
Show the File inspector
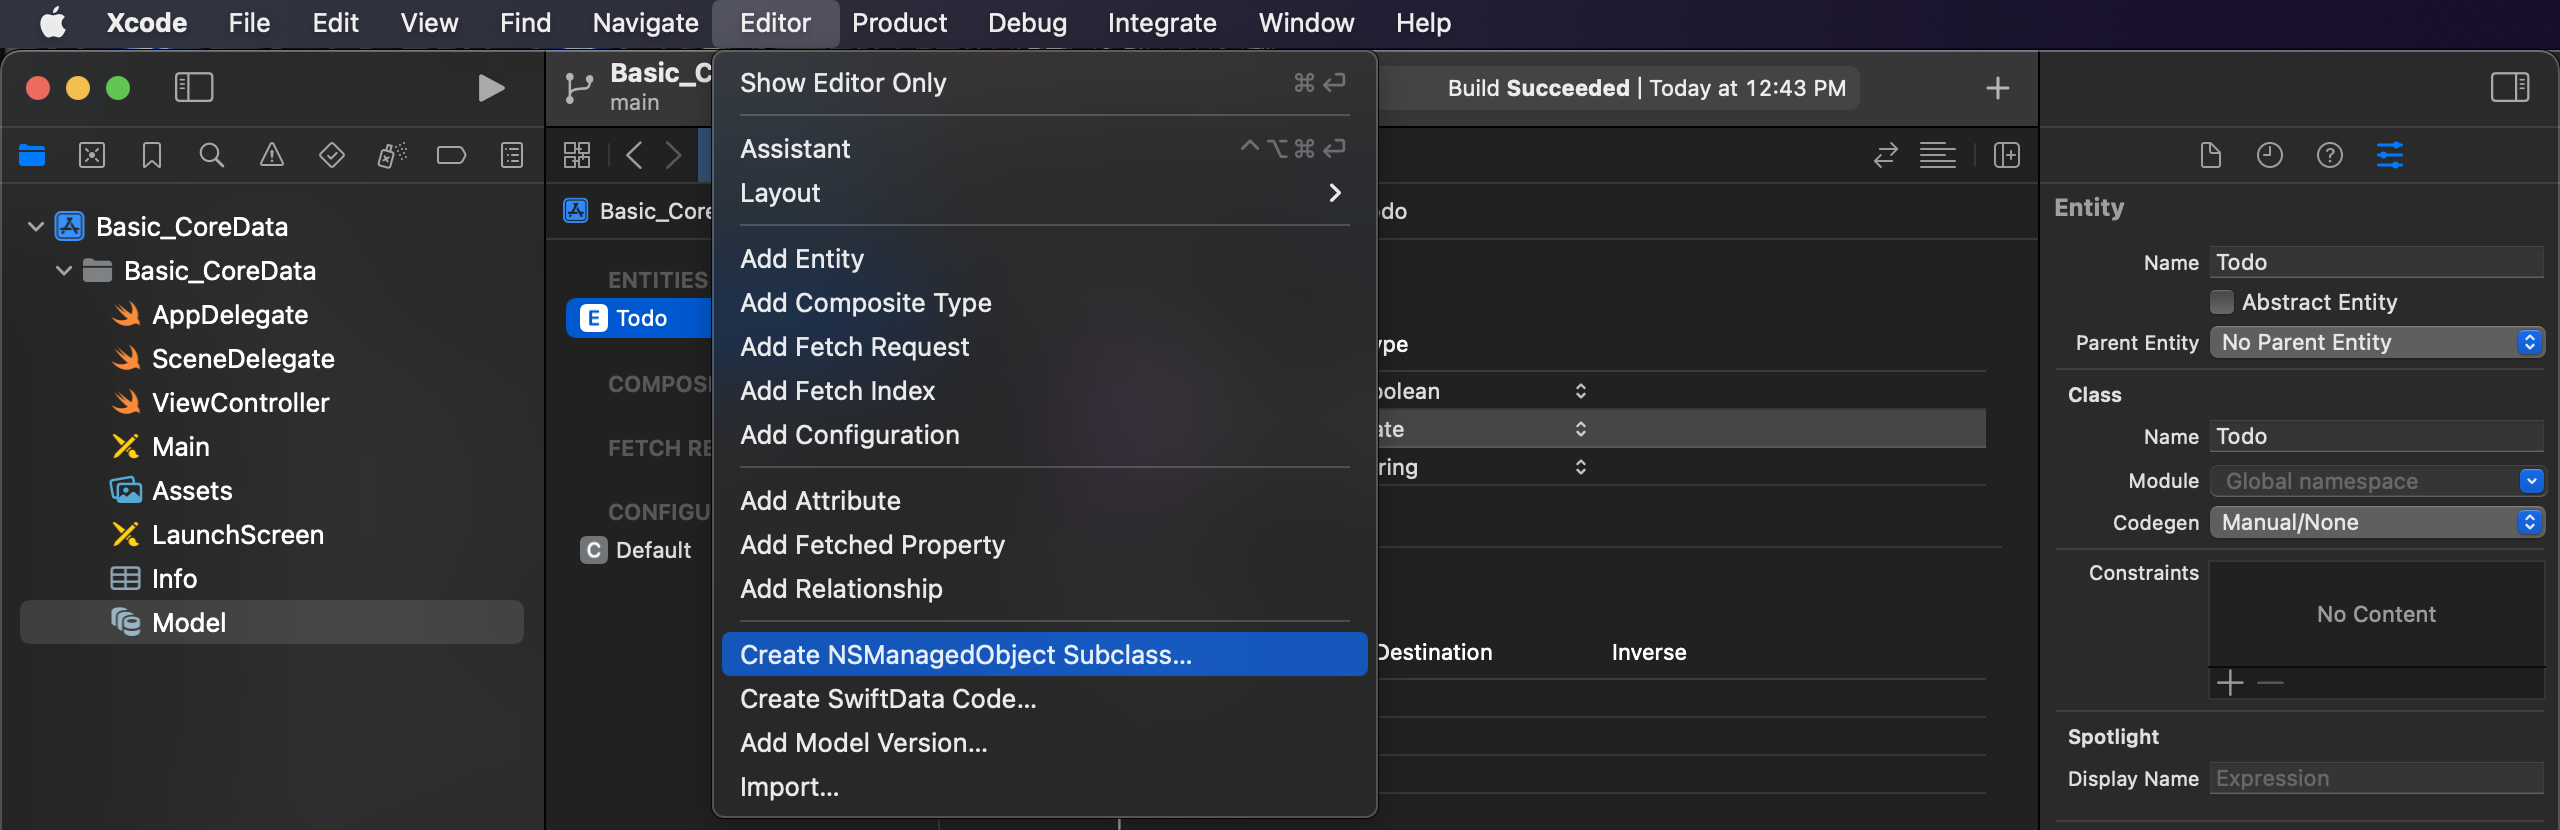pyautogui.click(x=2210, y=155)
